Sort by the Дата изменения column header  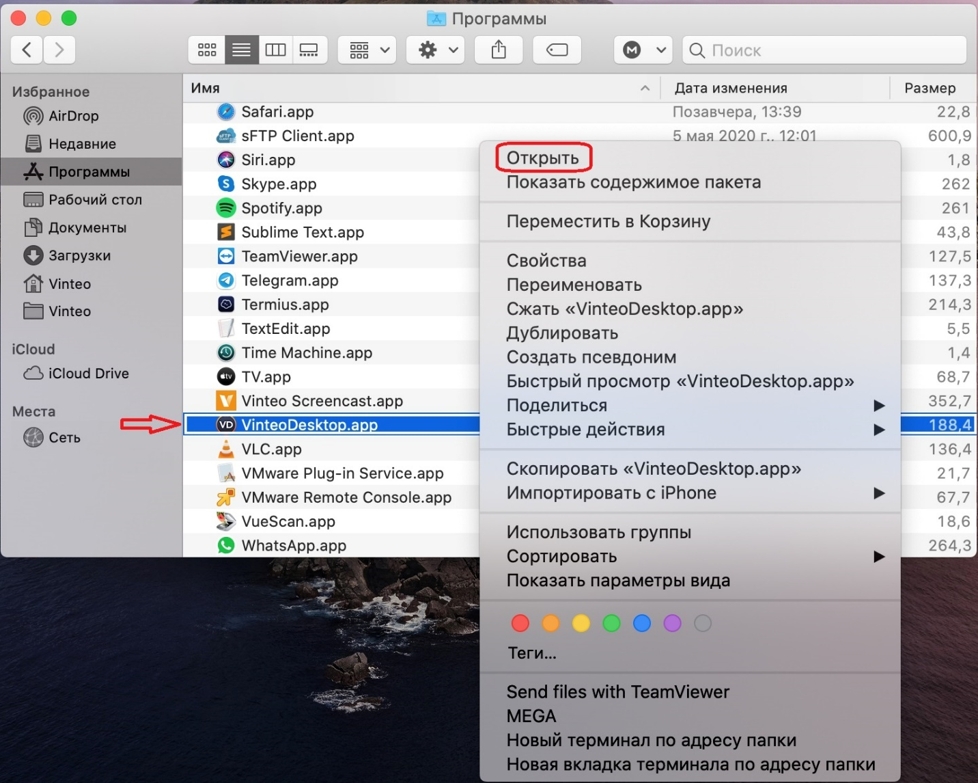[x=774, y=88]
